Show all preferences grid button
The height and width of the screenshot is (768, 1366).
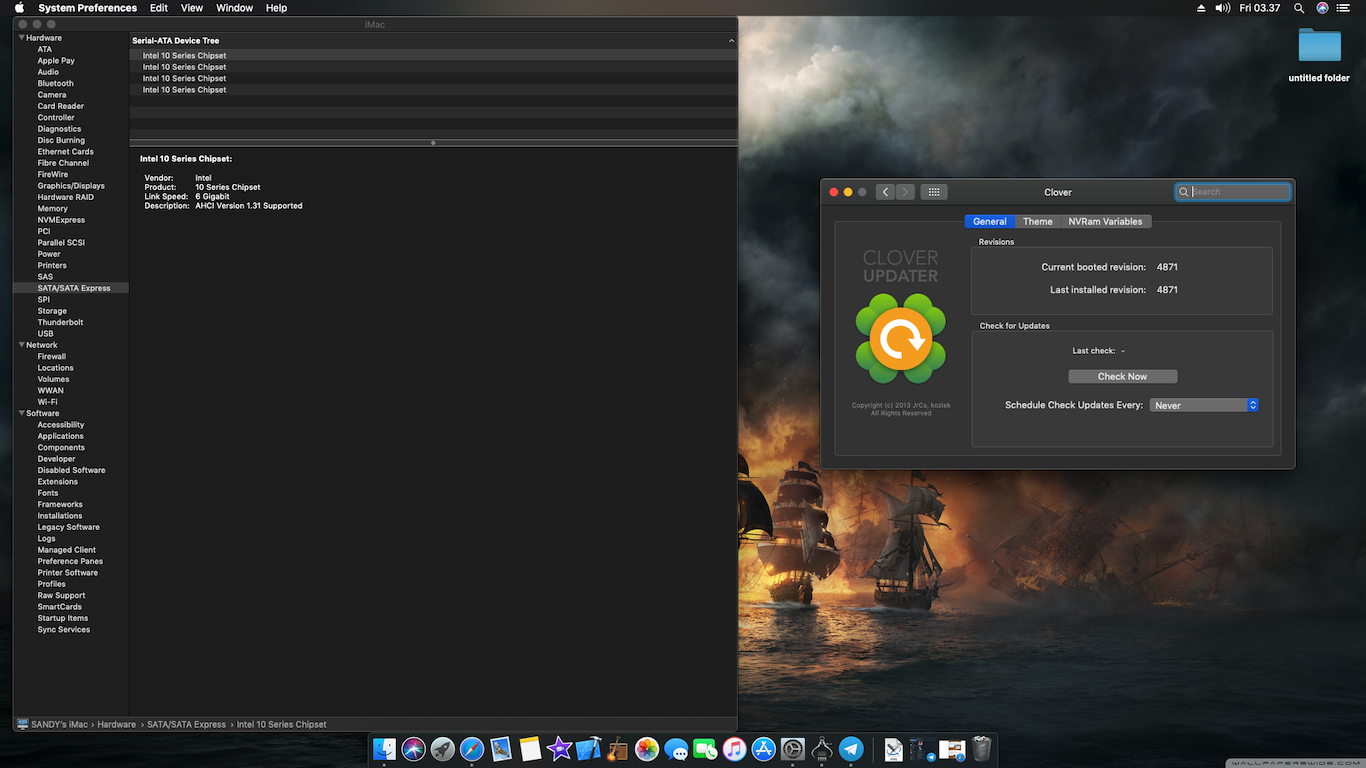[x=933, y=192]
